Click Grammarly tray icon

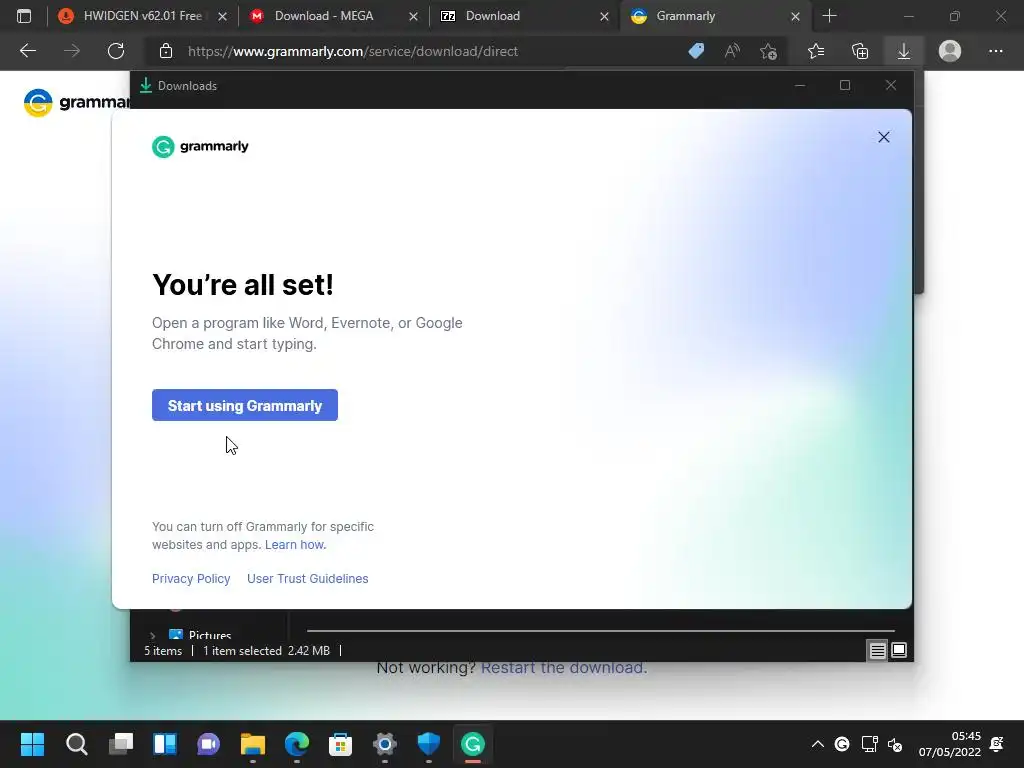[842, 744]
